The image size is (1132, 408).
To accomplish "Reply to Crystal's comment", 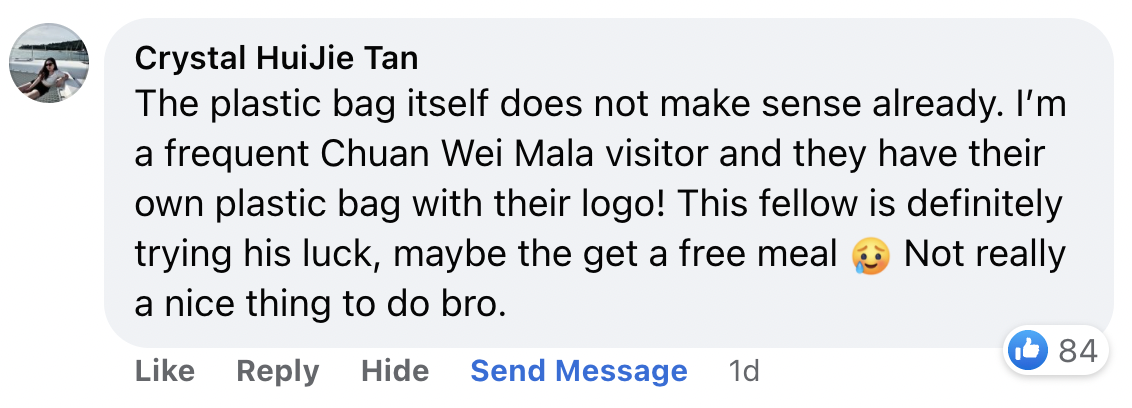I will pos(278,371).
